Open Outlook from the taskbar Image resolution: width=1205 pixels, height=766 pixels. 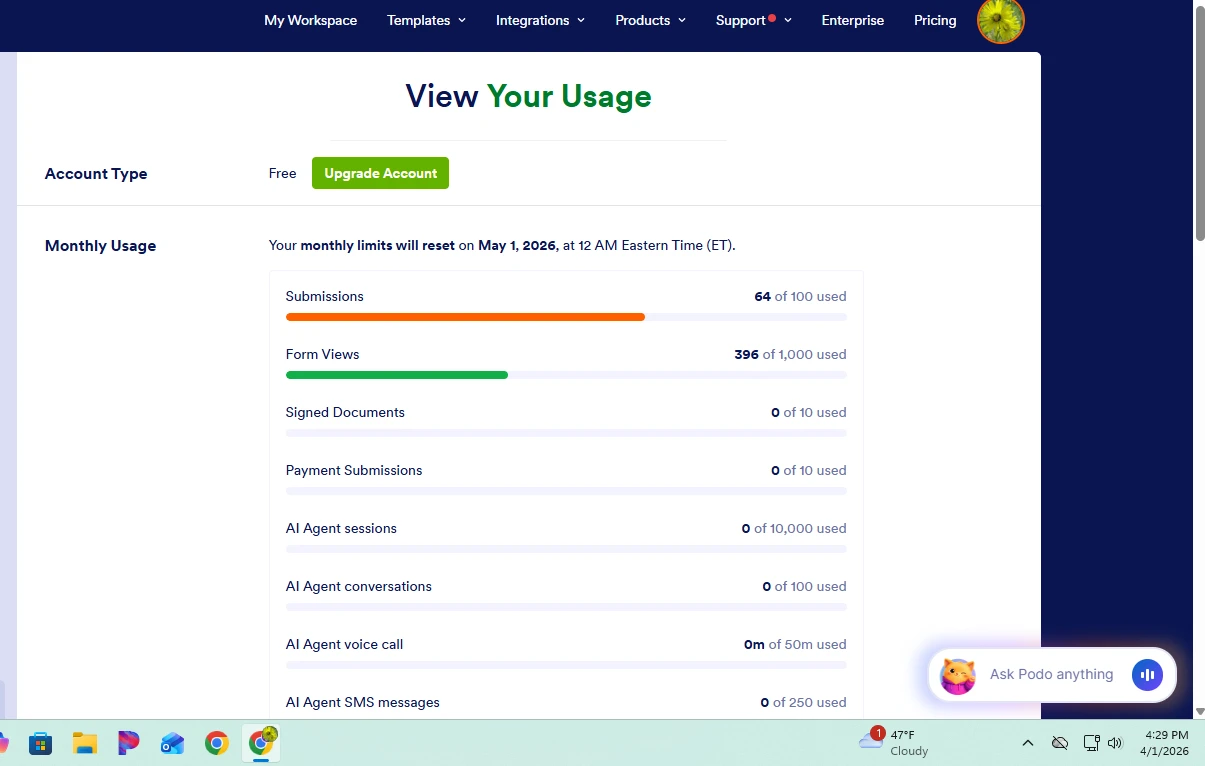173,743
